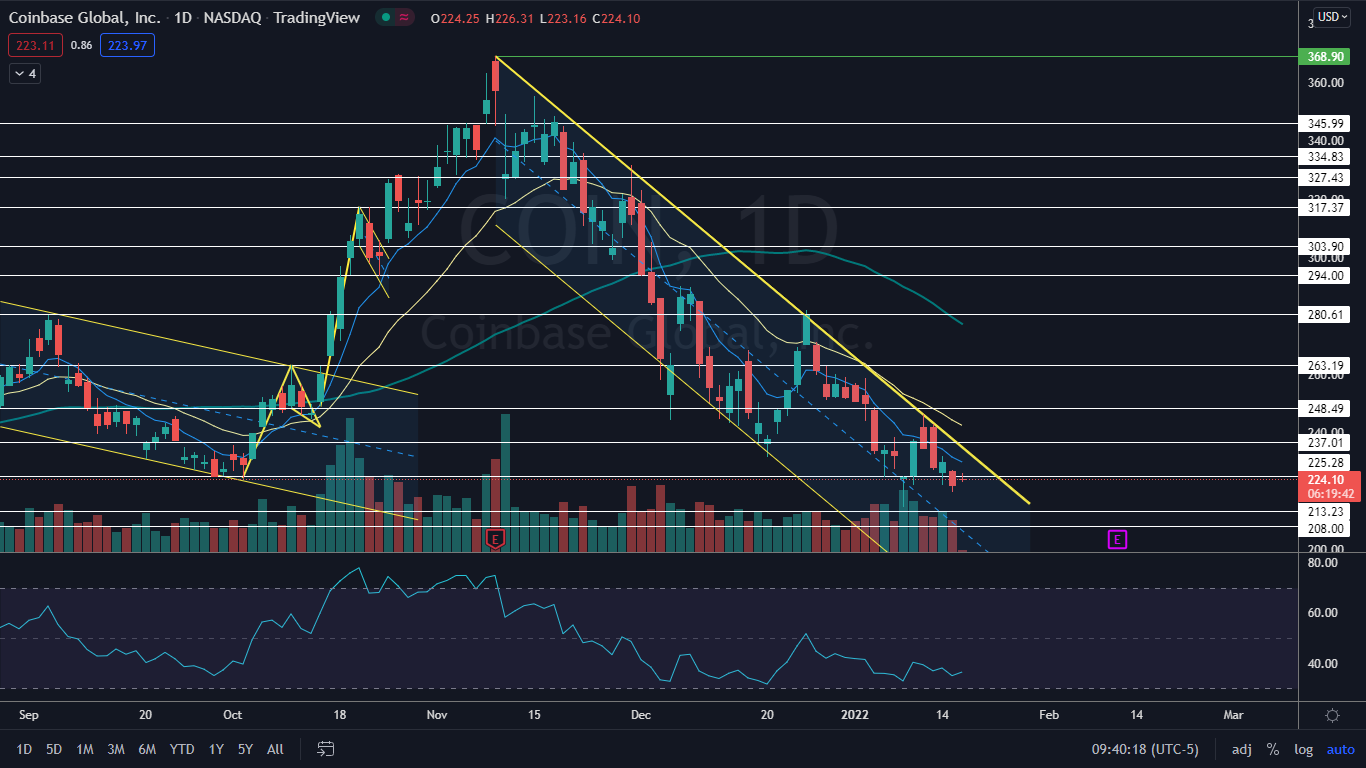Screen dimensions: 1366x768
Task: Click the red approximately-equal data status icon
Action: (x=404, y=17)
